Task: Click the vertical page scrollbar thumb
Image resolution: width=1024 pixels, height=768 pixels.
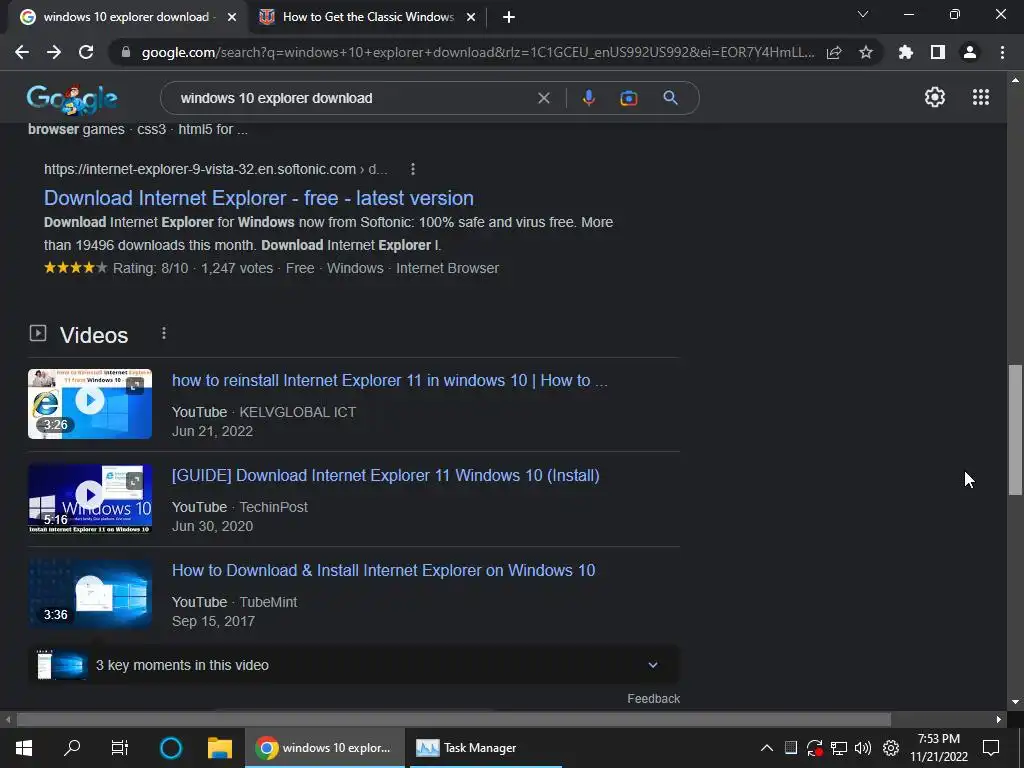Action: tap(1015, 430)
